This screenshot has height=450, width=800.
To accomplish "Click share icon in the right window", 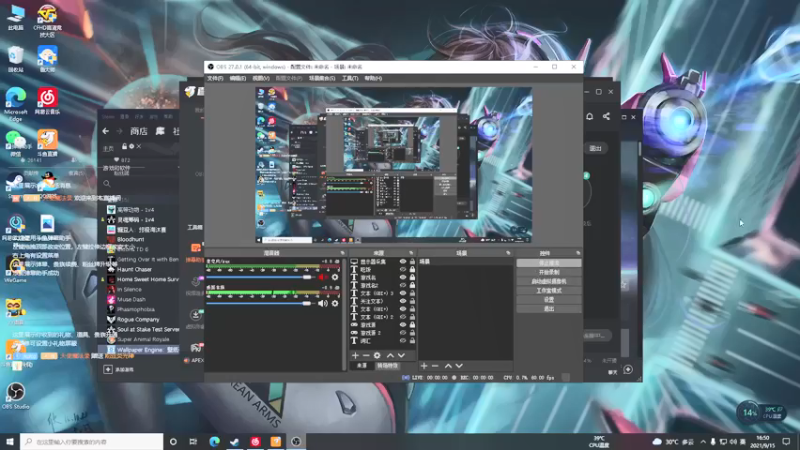I will point(606,116).
